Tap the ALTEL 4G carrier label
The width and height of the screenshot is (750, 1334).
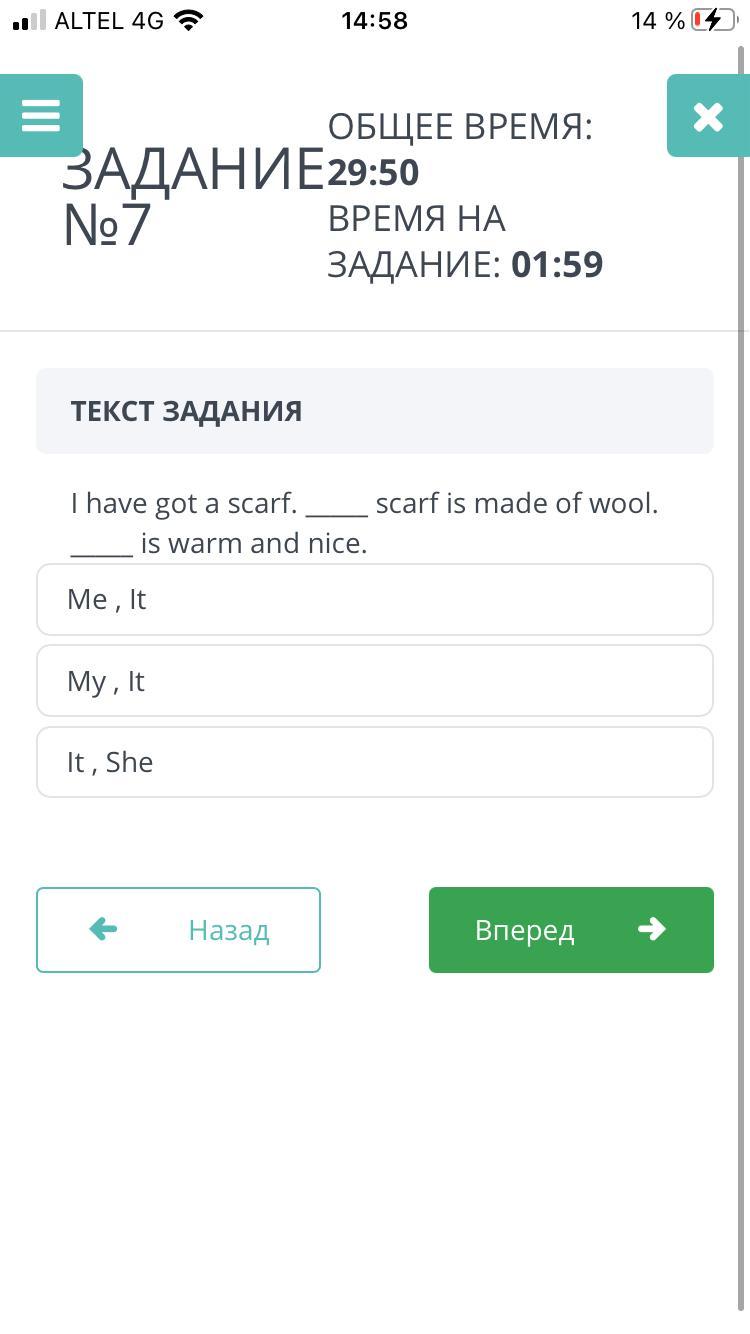[x=109, y=20]
